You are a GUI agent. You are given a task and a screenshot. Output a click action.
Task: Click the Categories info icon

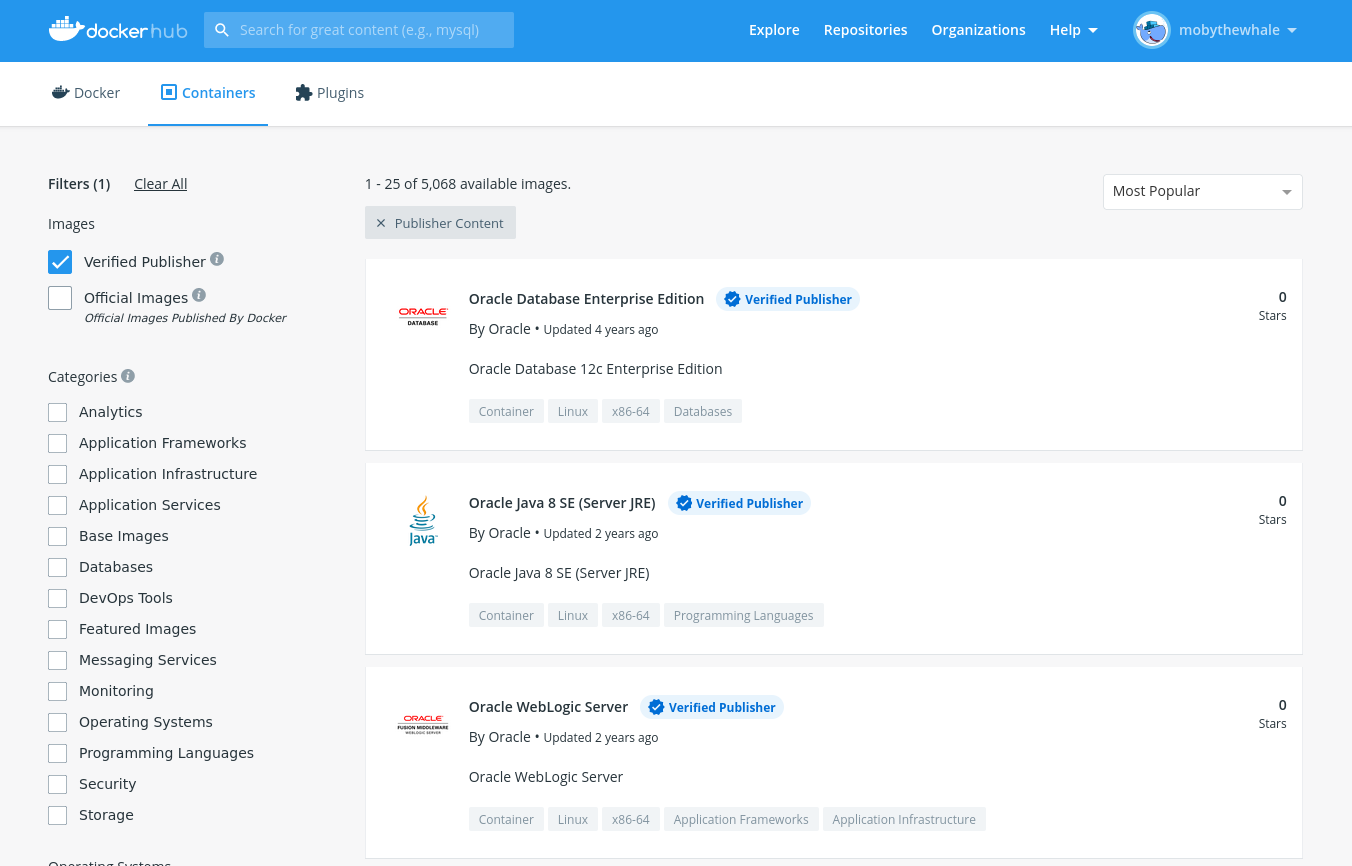coord(128,376)
